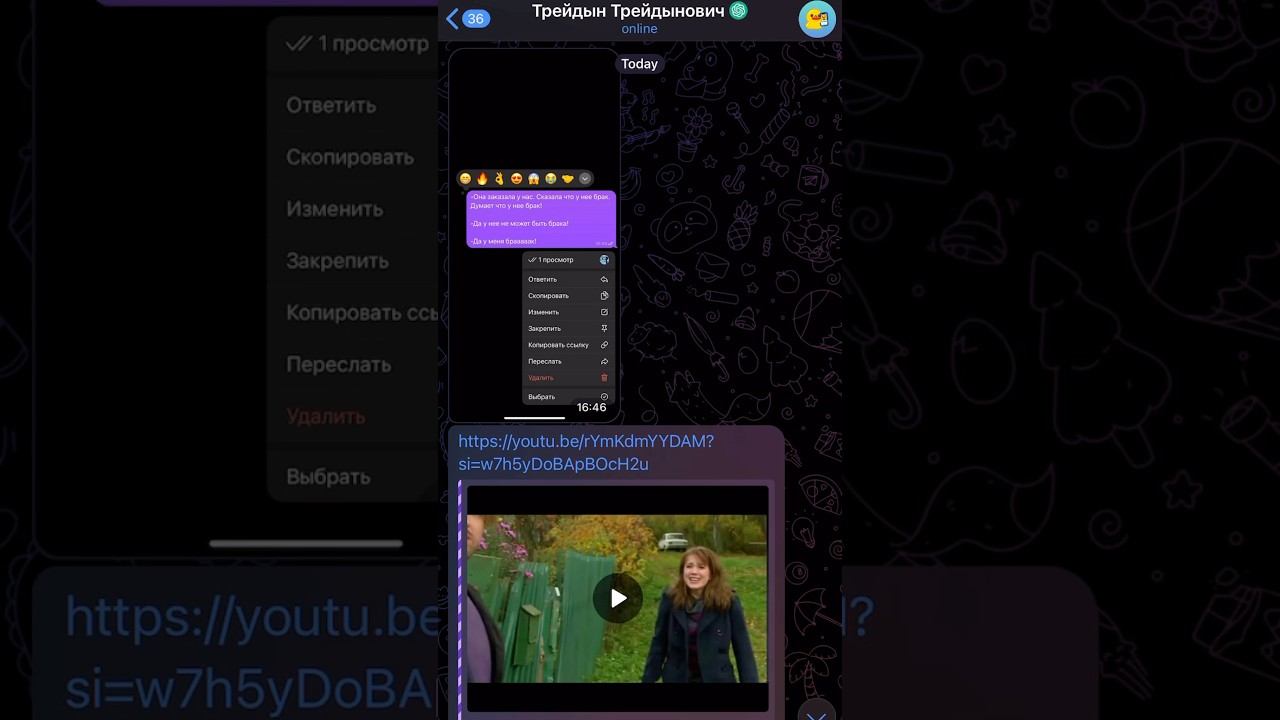The height and width of the screenshot is (720, 1280).
Task: Choose red Удалить in the small screenshot menu
Action: pyautogui.click(x=568, y=378)
